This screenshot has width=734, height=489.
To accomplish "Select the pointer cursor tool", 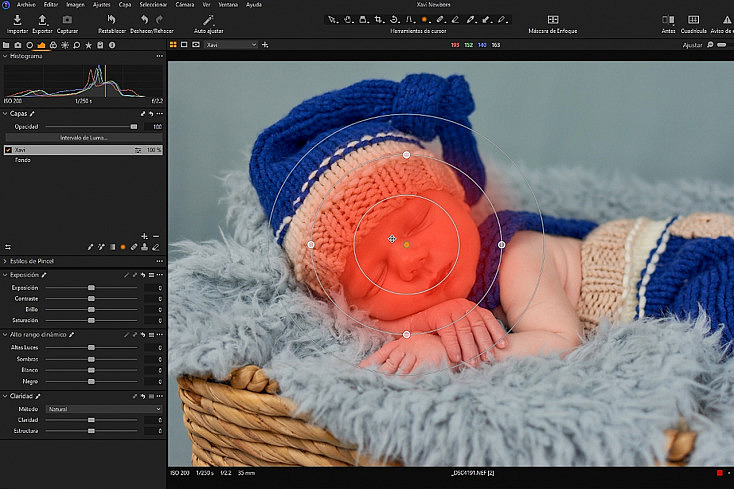I will tap(332, 20).
